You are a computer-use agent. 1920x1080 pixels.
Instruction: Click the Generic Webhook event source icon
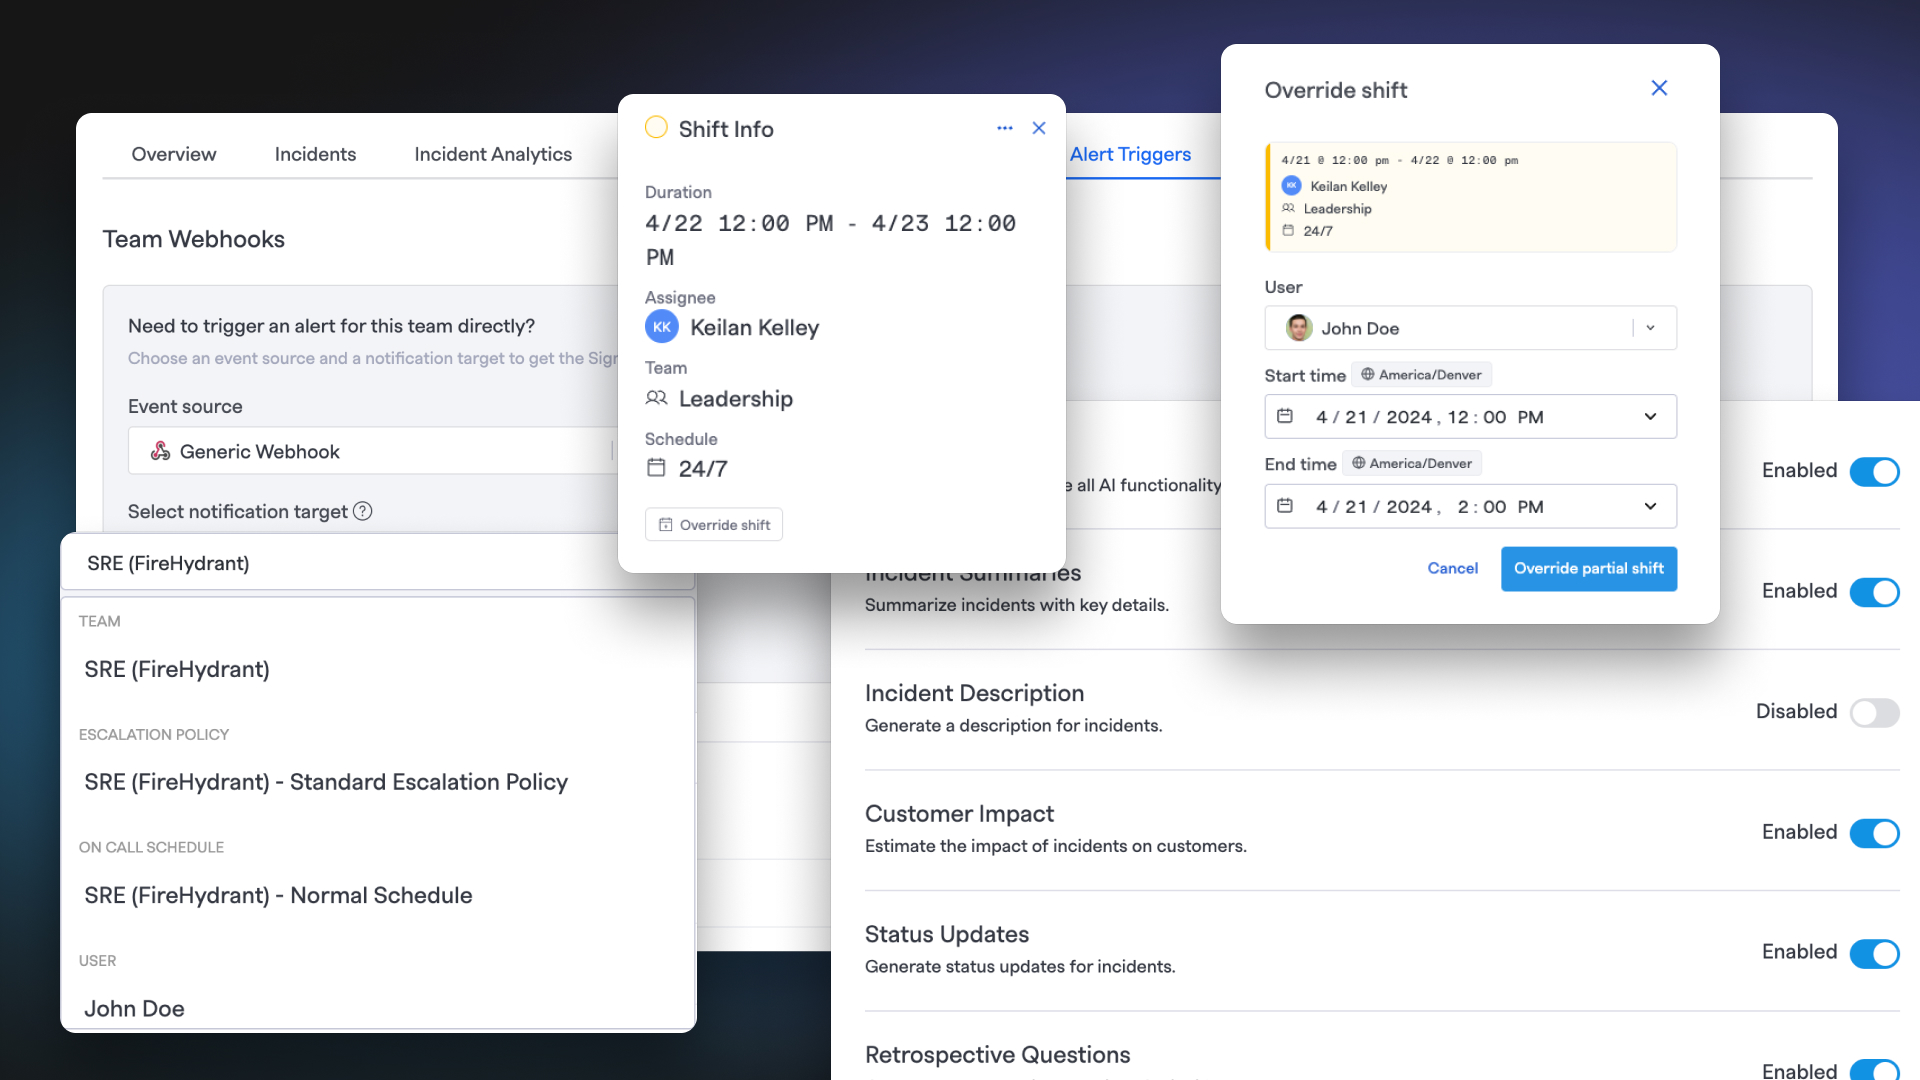(160, 451)
